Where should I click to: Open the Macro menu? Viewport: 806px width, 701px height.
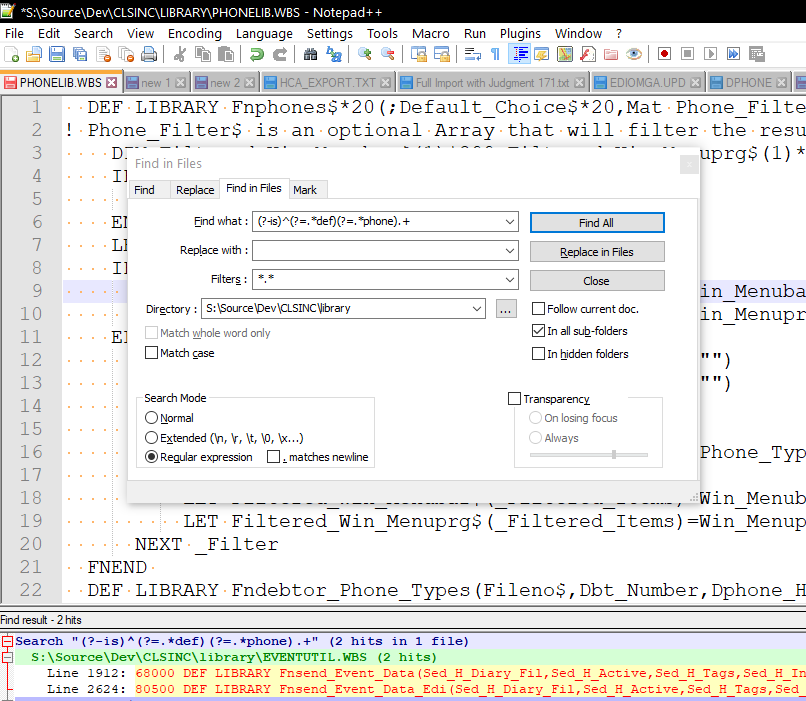pos(431,33)
